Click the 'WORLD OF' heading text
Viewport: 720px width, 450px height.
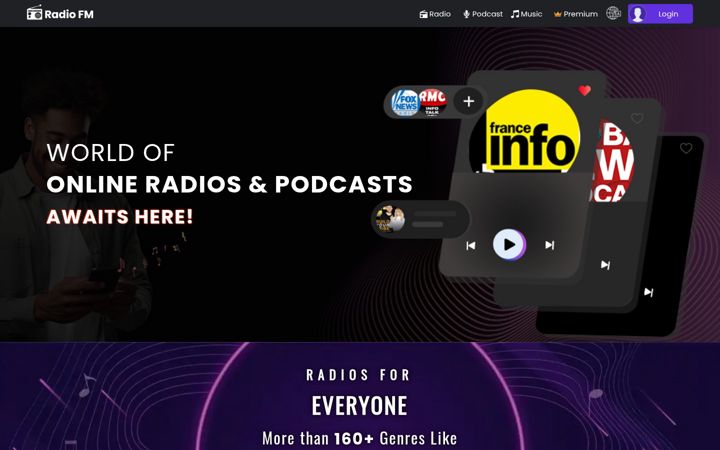pos(111,153)
